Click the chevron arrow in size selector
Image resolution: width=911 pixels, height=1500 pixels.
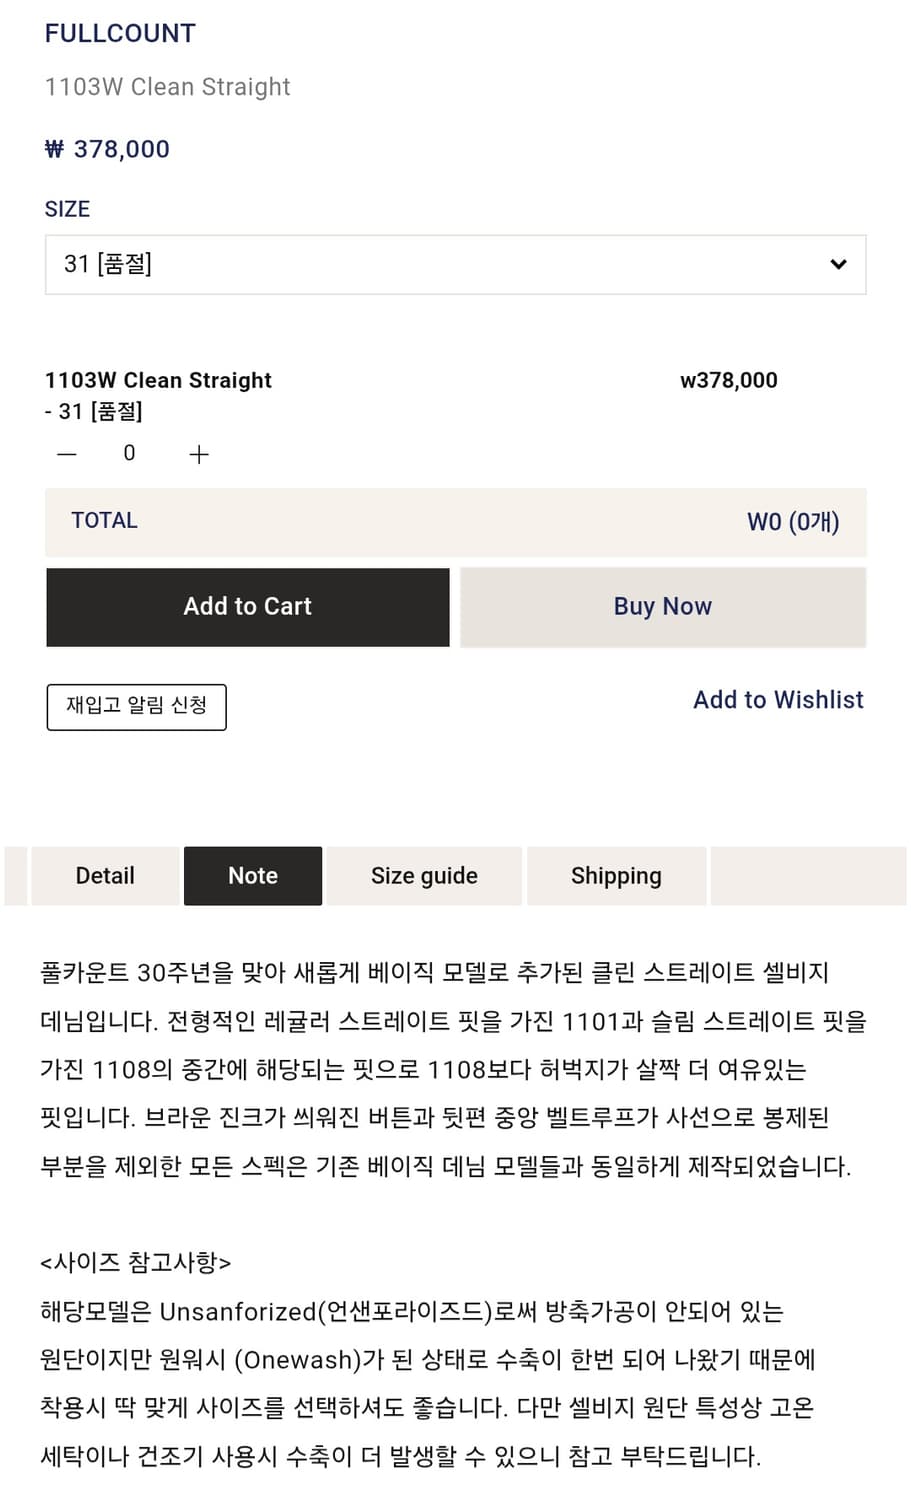[838, 265]
